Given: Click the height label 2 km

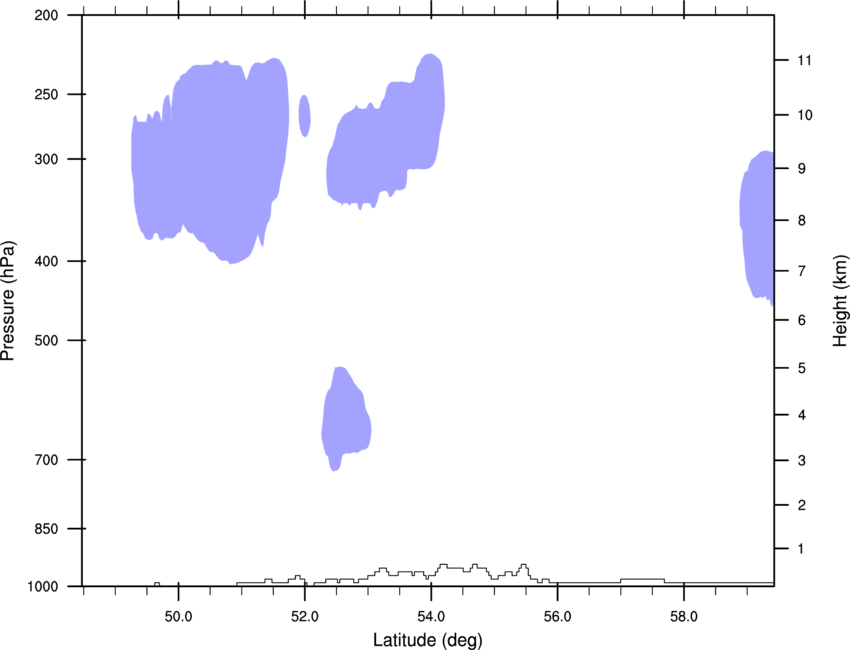Looking at the screenshot, I should pos(802,505).
